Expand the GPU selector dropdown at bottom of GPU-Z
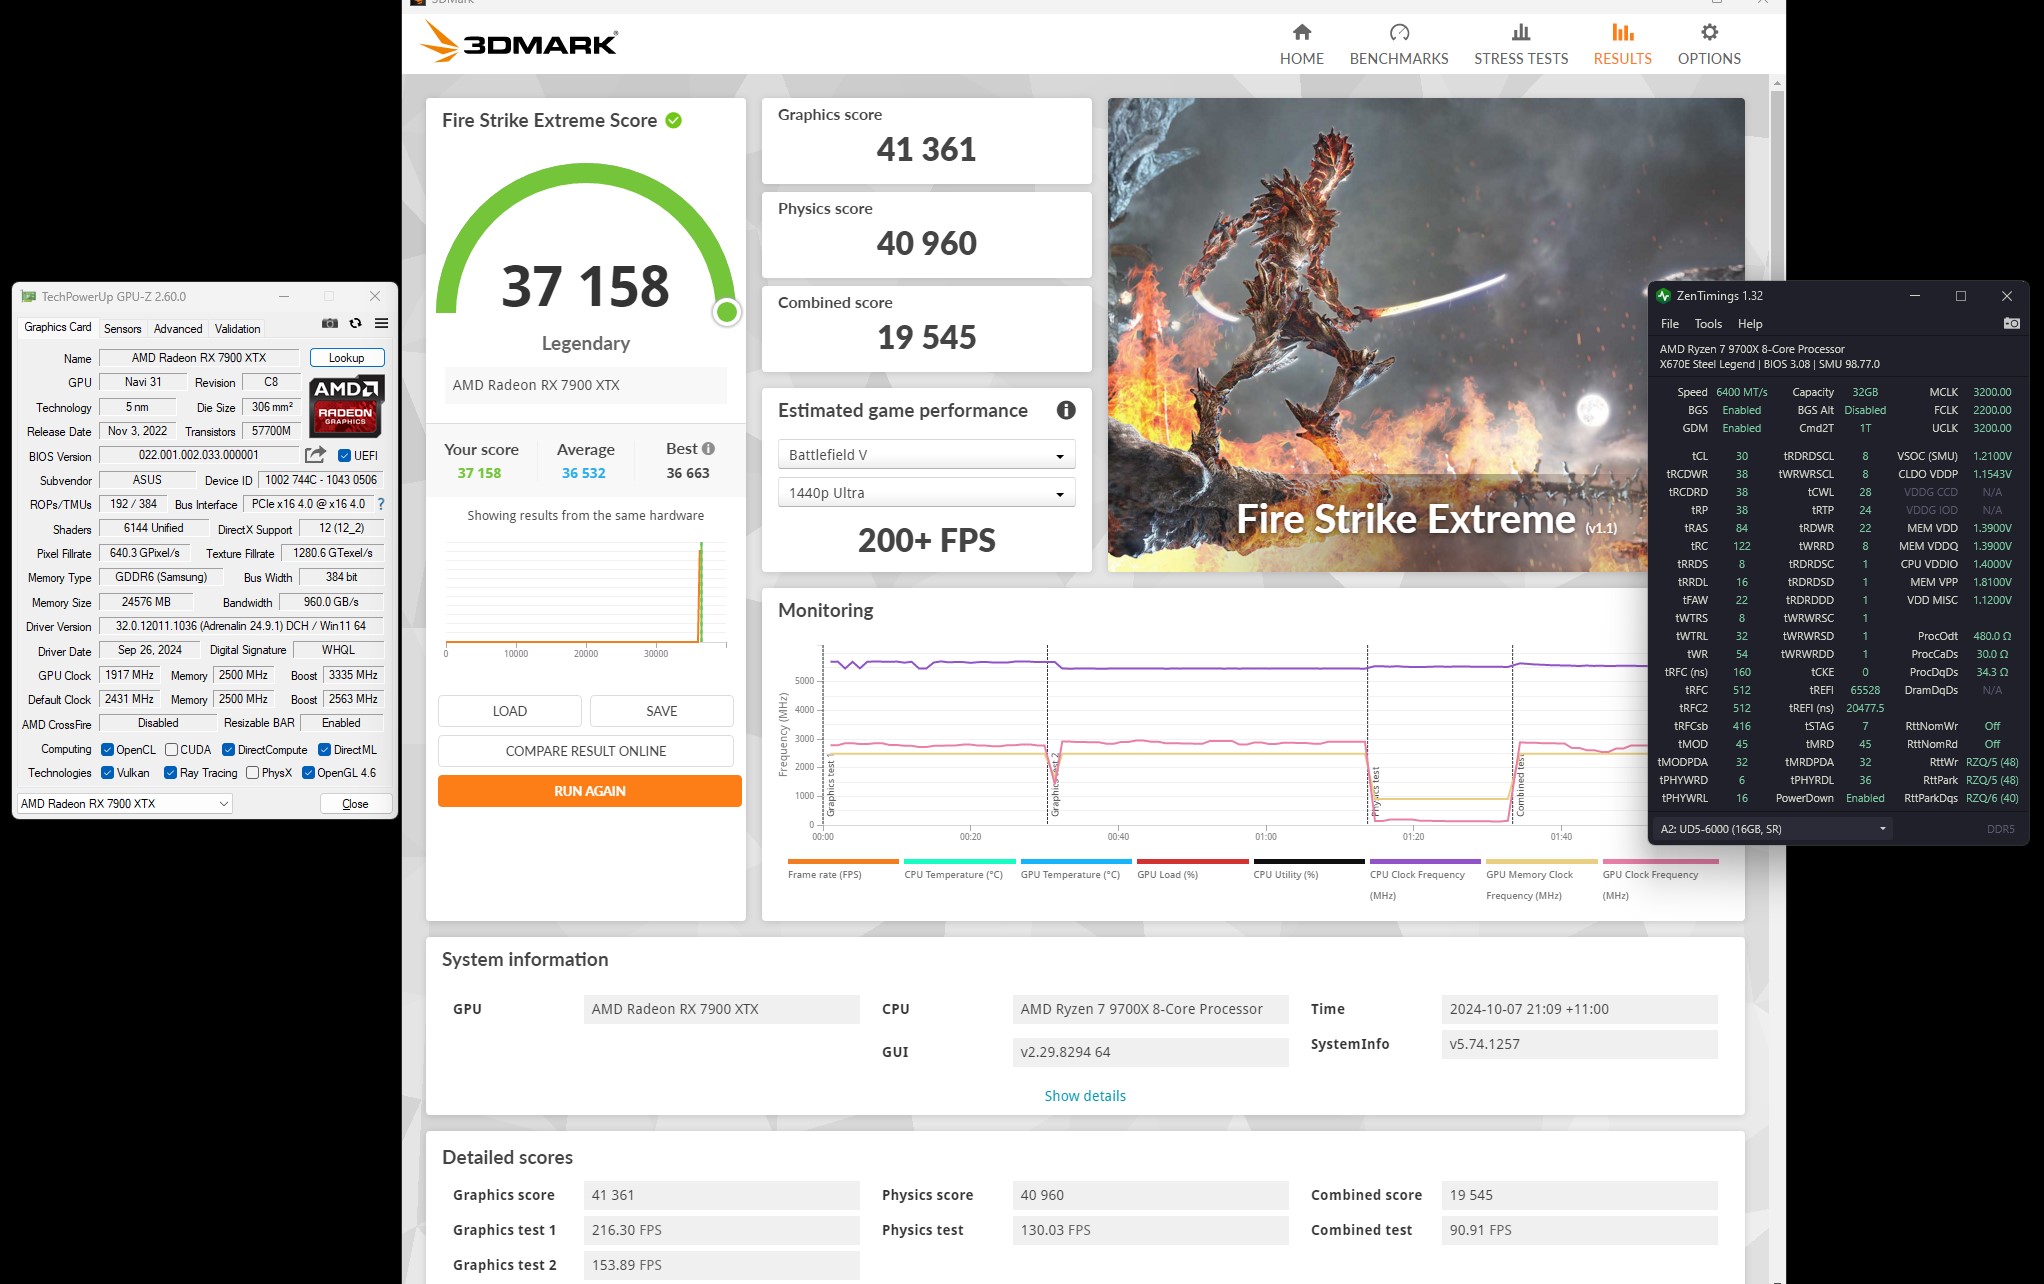 (226, 803)
